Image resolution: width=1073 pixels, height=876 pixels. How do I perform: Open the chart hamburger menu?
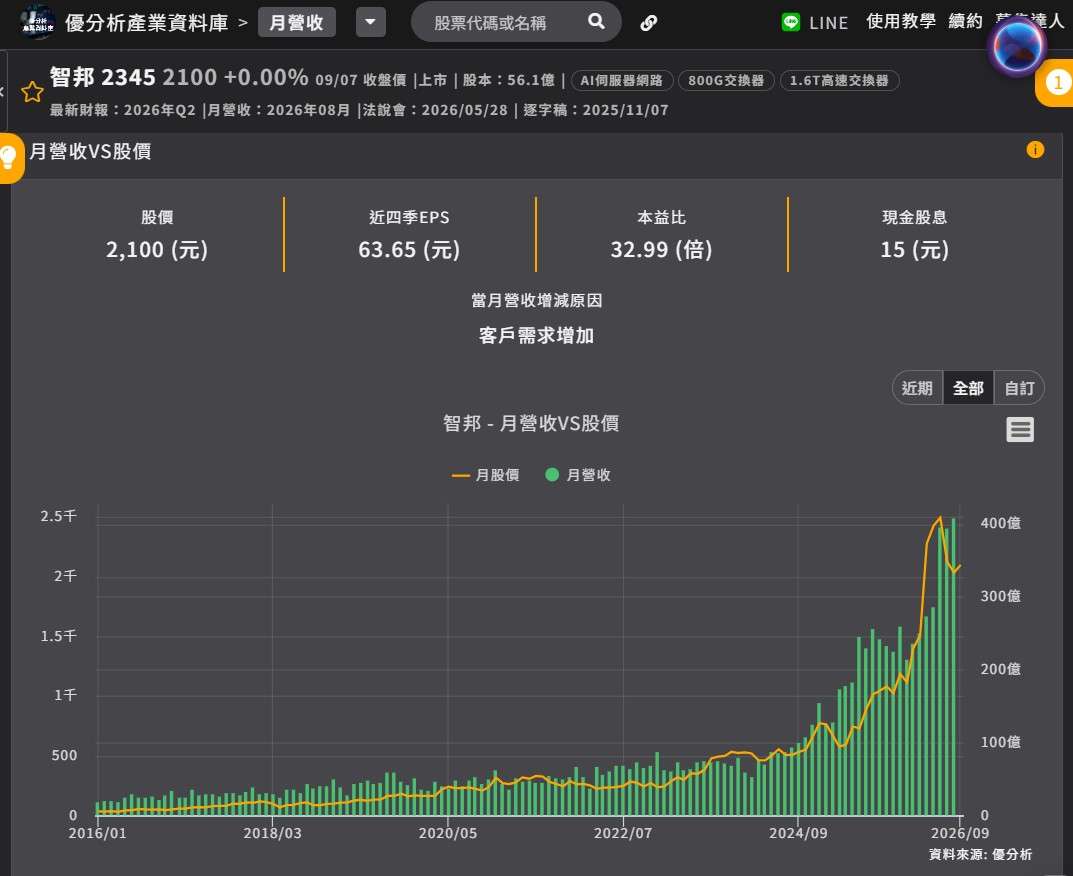coord(1020,429)
